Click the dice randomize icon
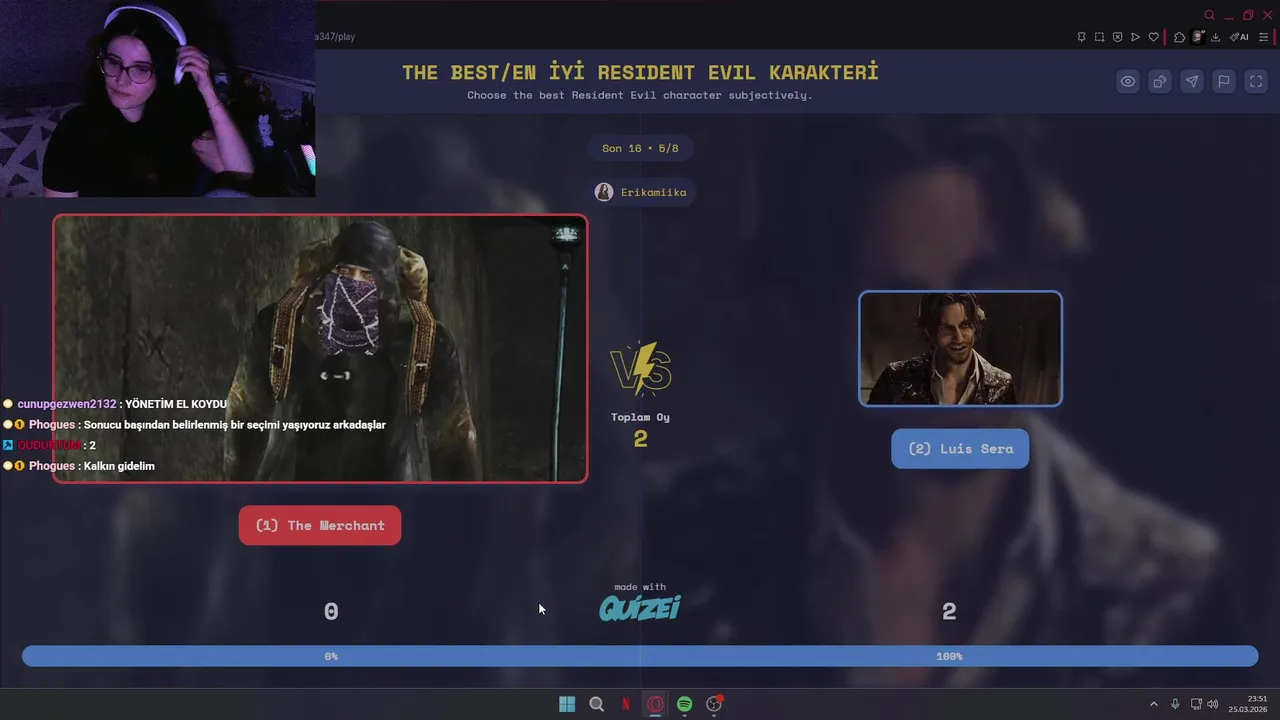1280x720 pixels. [1160, 82]
